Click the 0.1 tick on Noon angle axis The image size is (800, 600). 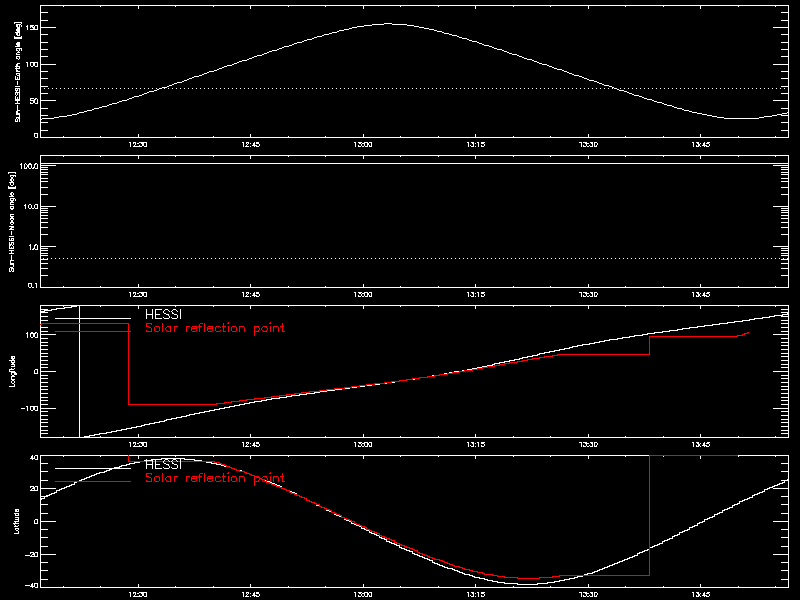(x=33, y=285)
